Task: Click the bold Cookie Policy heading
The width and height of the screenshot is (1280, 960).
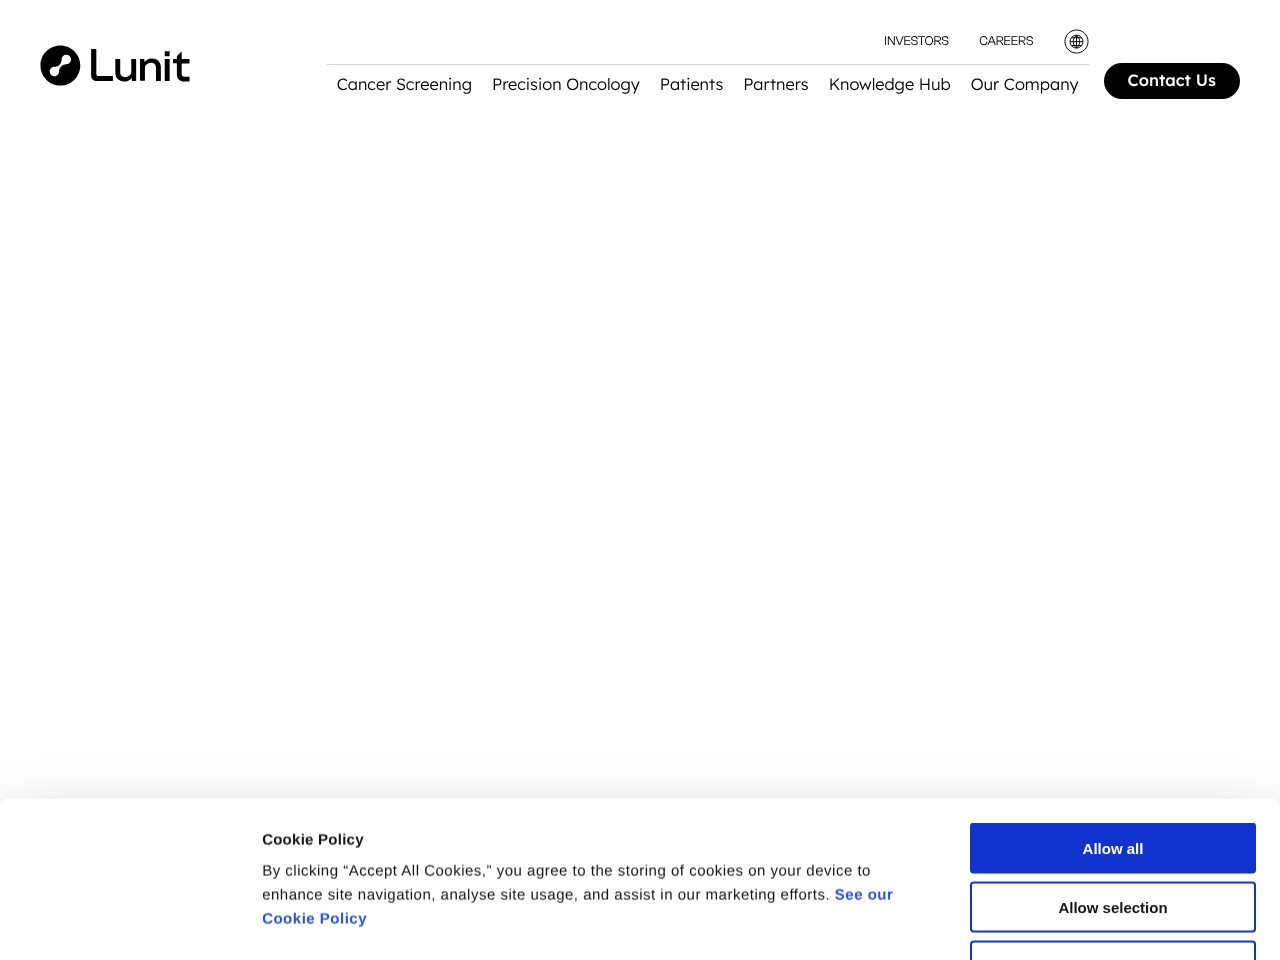Action: click(x=312, y=840)
